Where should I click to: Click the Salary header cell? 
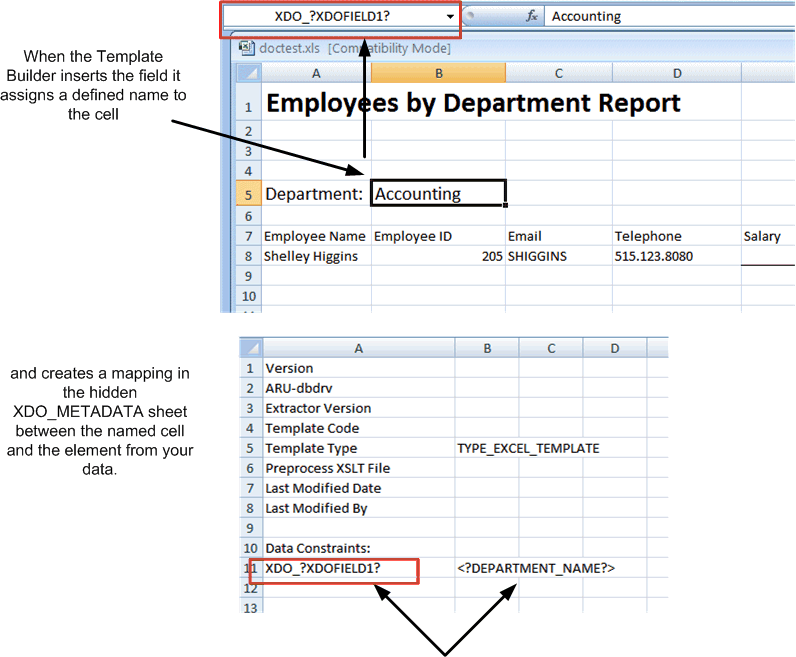click(768, 236)
